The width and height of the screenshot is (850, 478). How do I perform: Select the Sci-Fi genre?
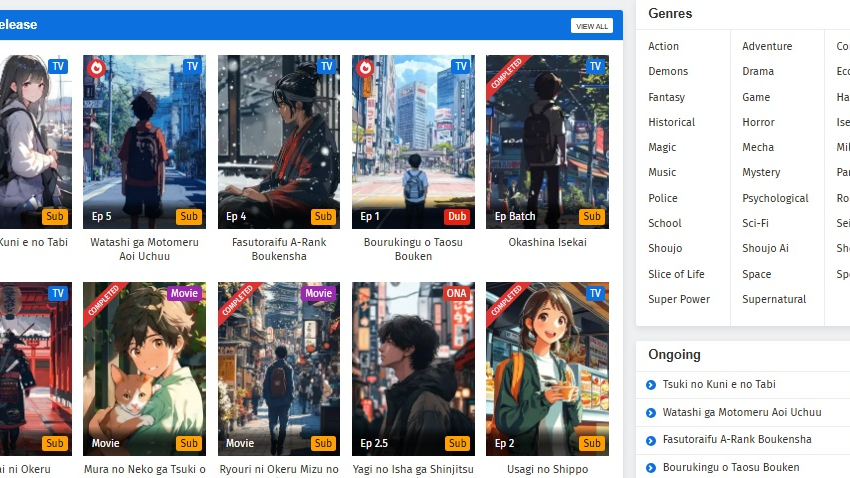point(755,223)
